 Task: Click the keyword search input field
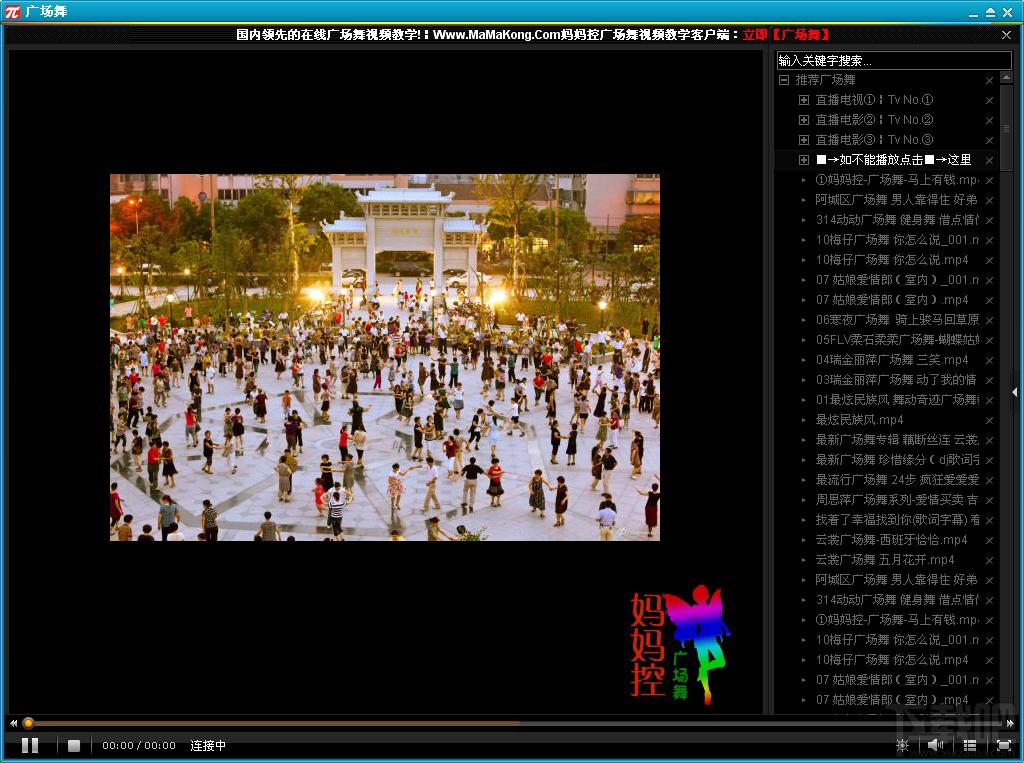pyautogui.click(x=893, y=61)
